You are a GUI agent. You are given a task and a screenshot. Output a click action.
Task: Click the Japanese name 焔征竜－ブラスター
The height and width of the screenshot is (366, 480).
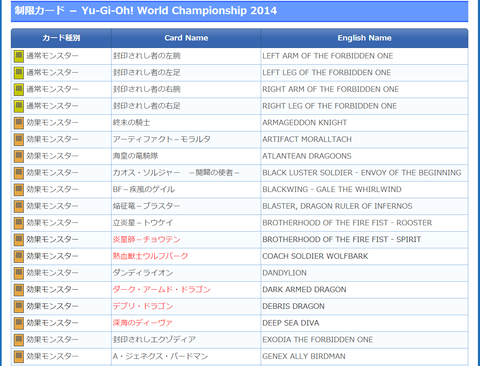pyautogui.click(x=146, y=206)
